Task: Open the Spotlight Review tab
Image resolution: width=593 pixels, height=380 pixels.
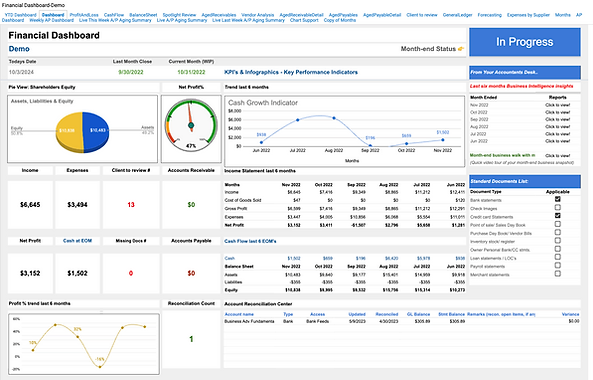Action: coord(179,15)
